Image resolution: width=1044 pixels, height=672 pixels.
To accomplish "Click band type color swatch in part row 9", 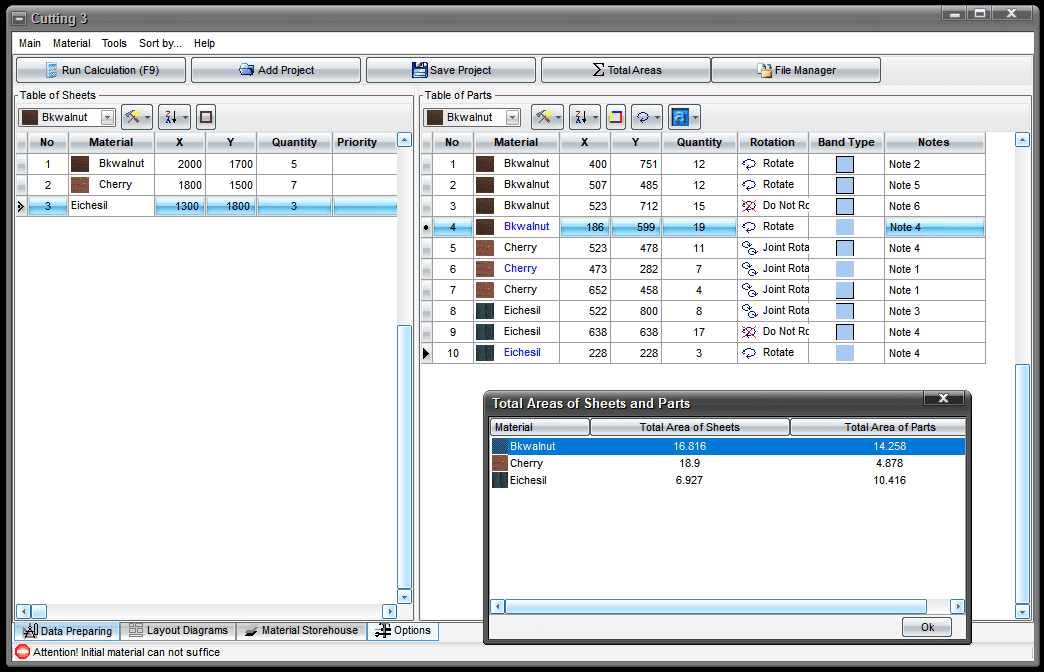I will point(845,332).
